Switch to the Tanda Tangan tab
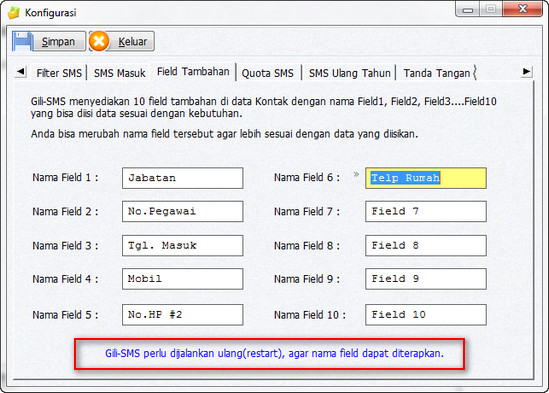This screenshot has height=393, width=549. pyautogui.click(x=437, y=73)
